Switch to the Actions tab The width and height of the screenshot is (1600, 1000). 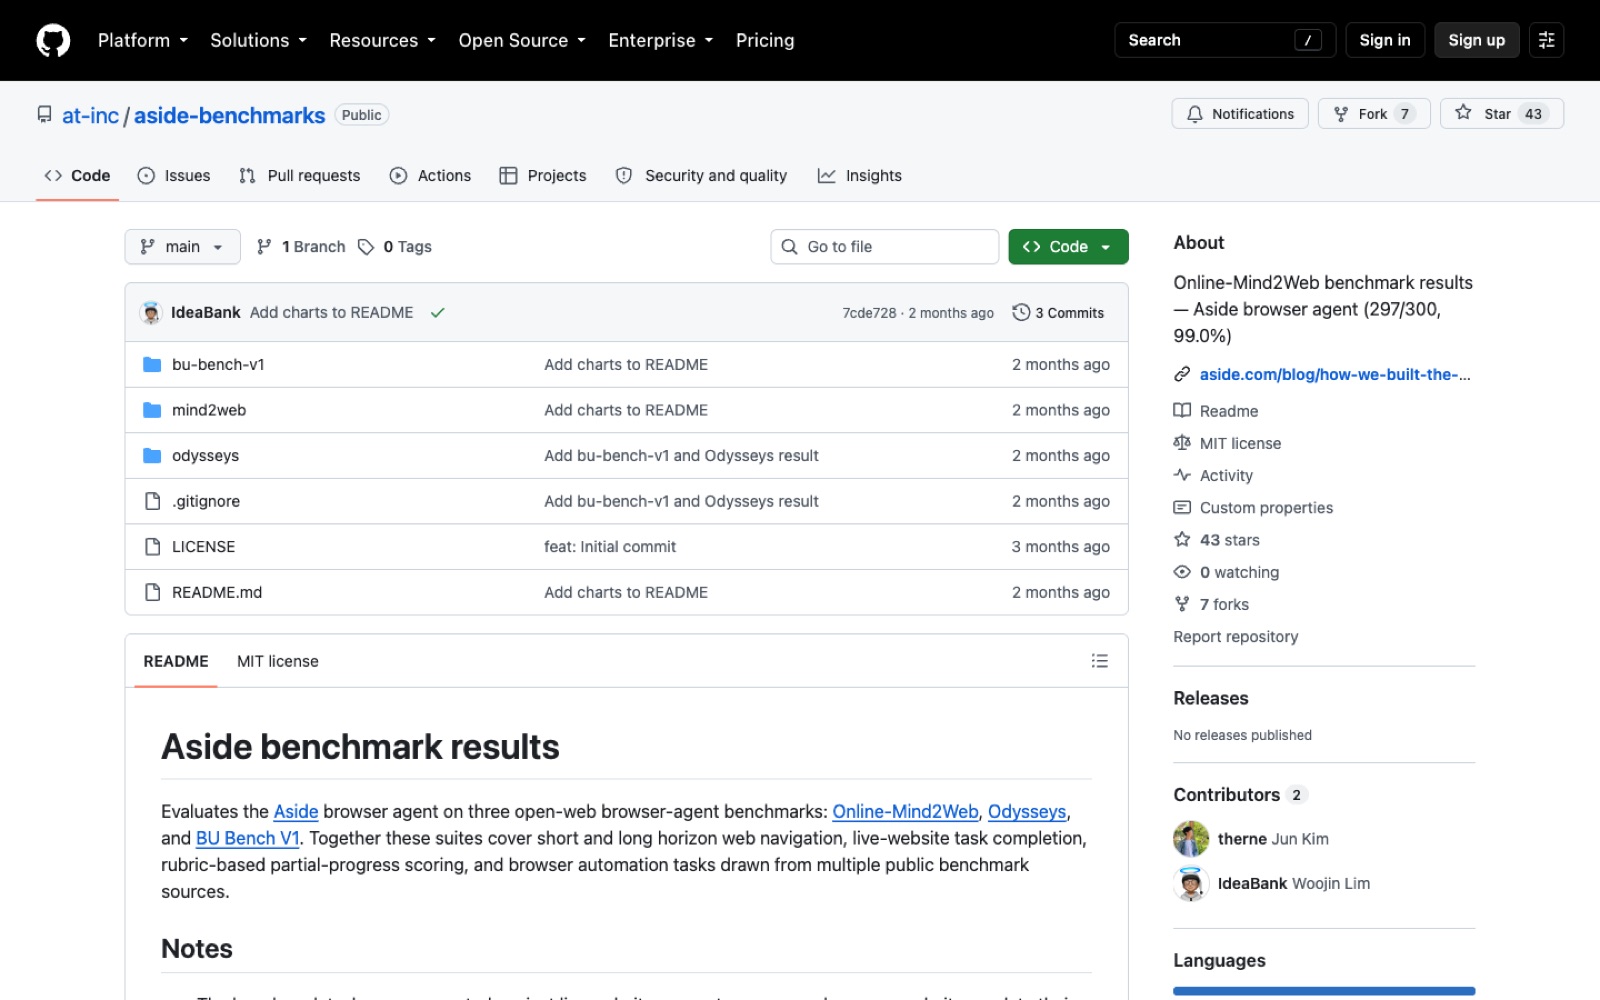[431, 176]
